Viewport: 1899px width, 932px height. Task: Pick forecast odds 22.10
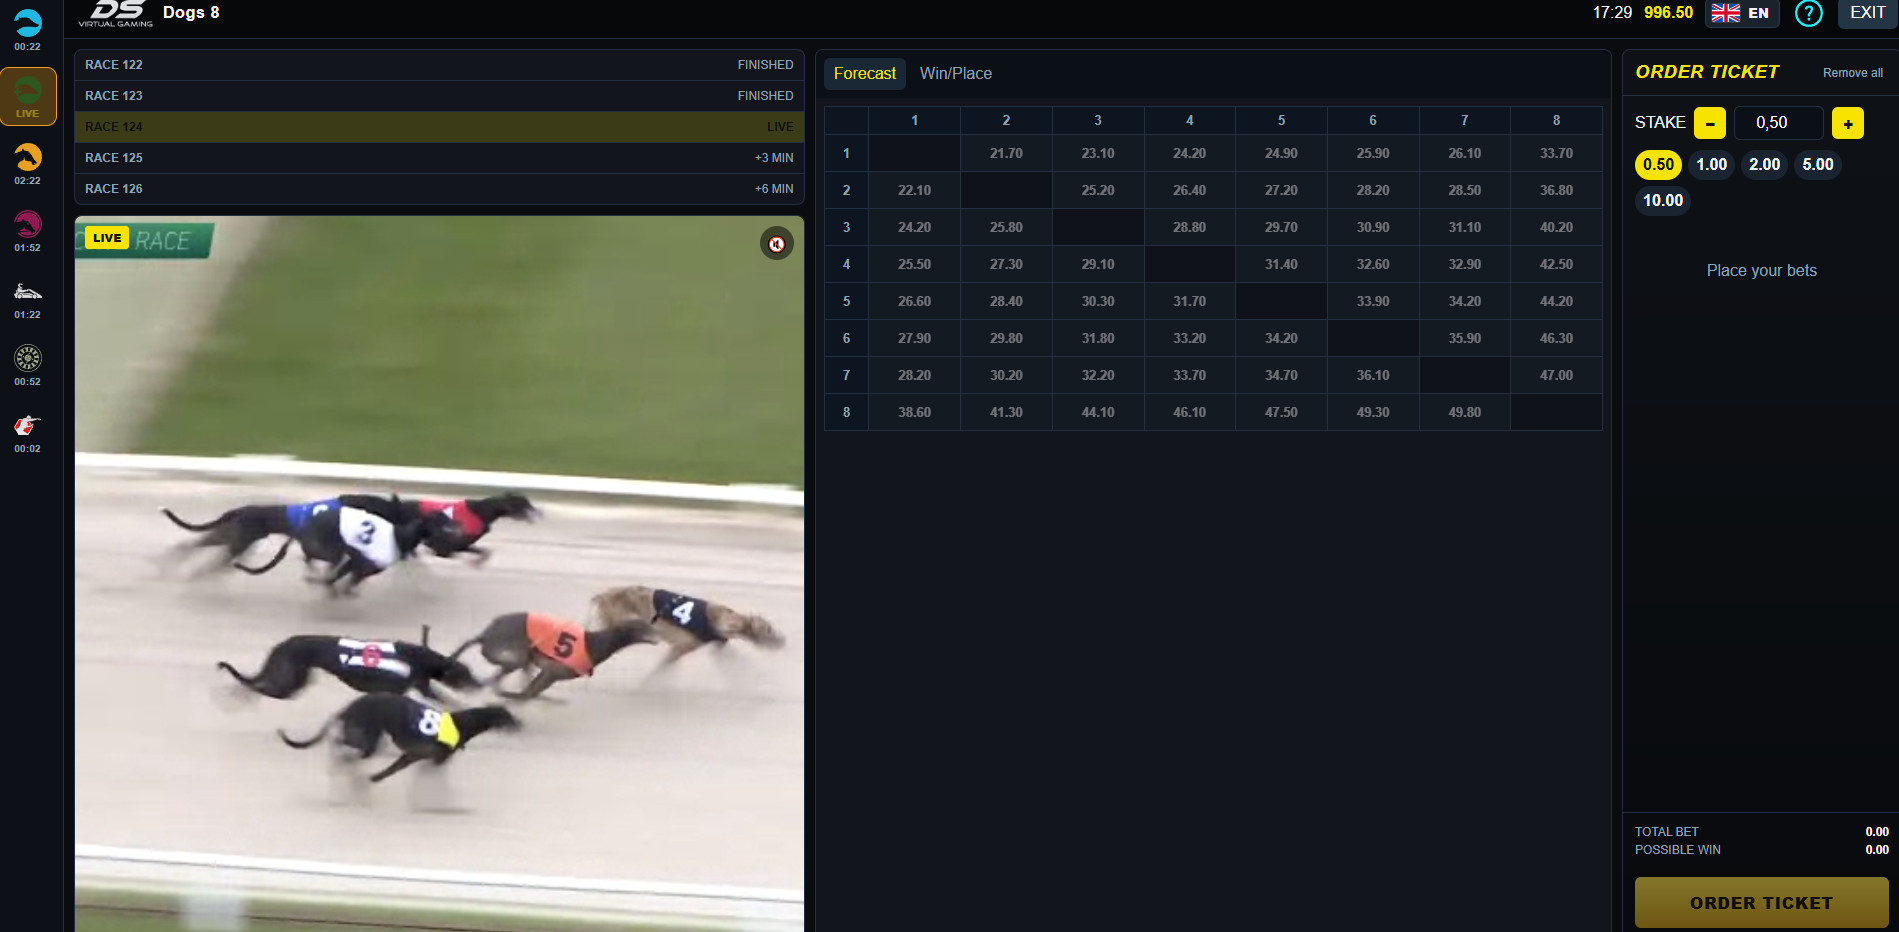pyautogui.click(x=914, y=191)
